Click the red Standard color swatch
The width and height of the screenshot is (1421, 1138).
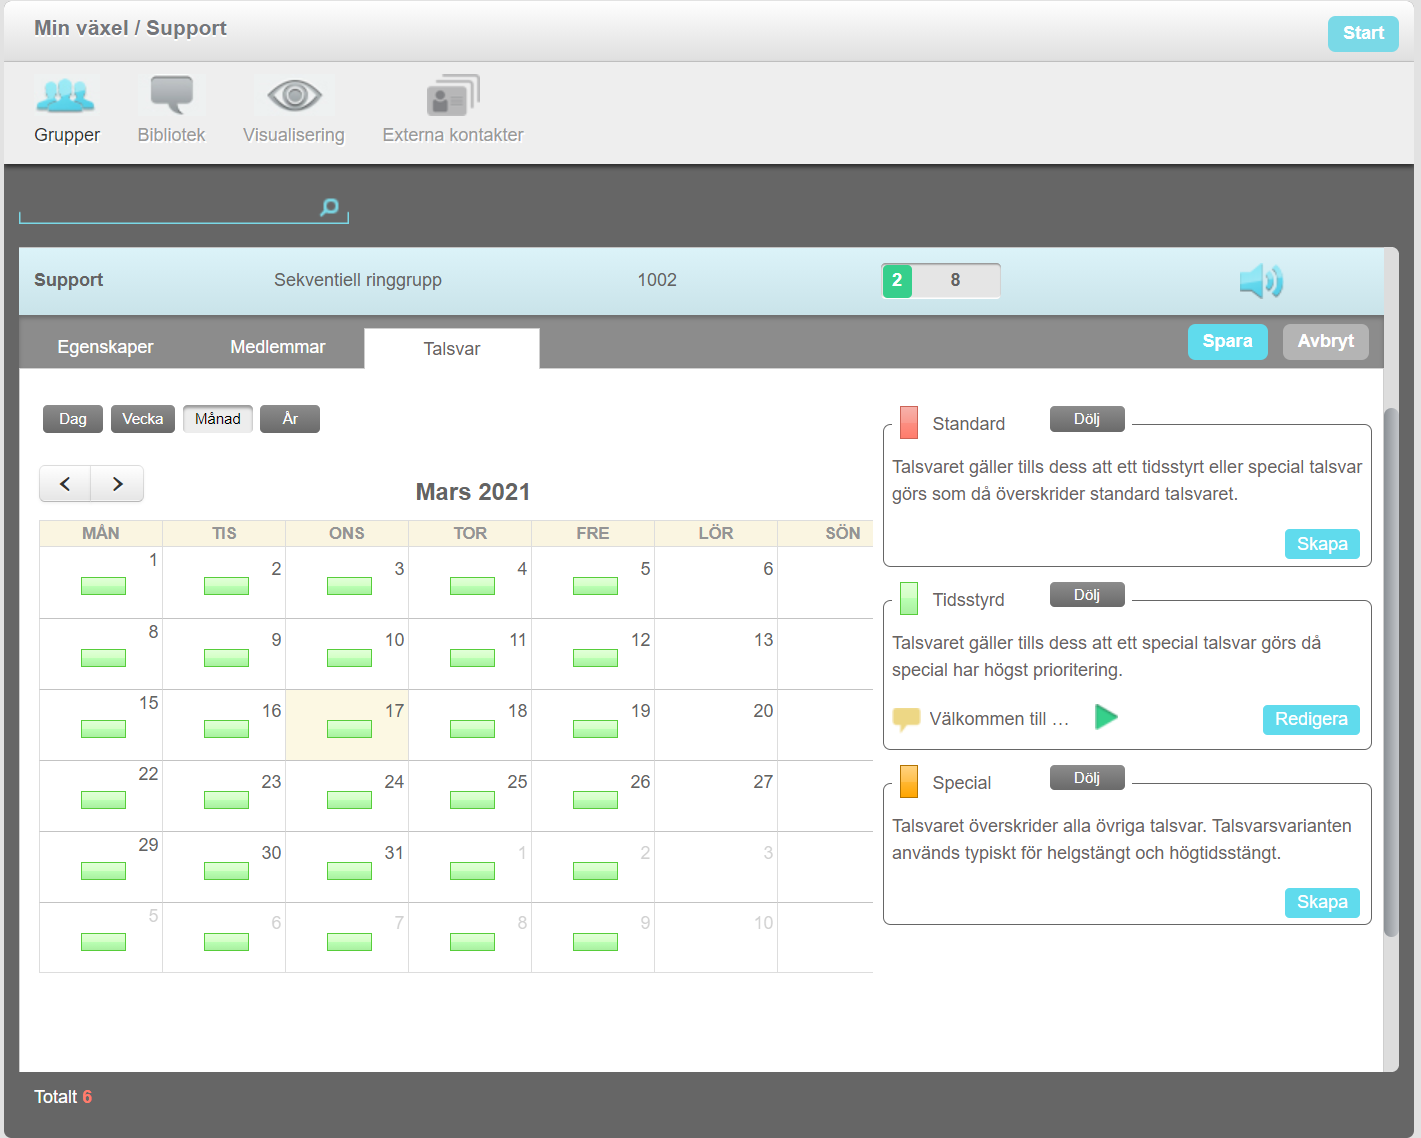(909, 423)
